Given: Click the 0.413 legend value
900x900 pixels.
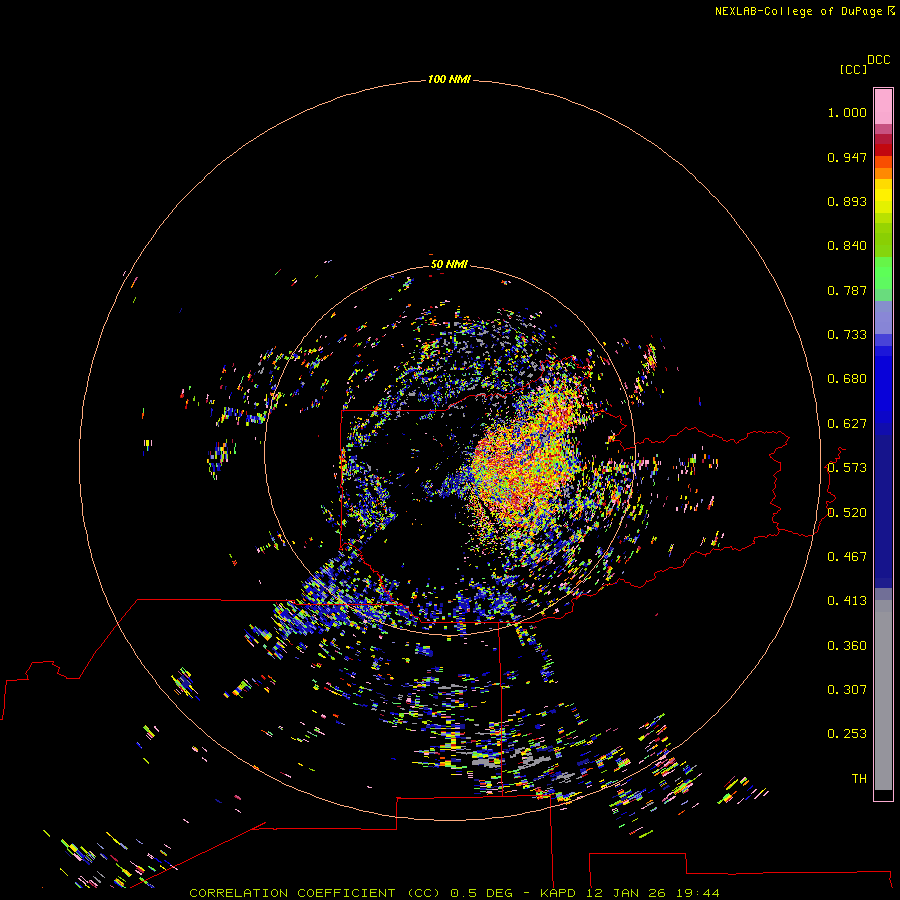Looking at the screenshot, I should (847, 601).
